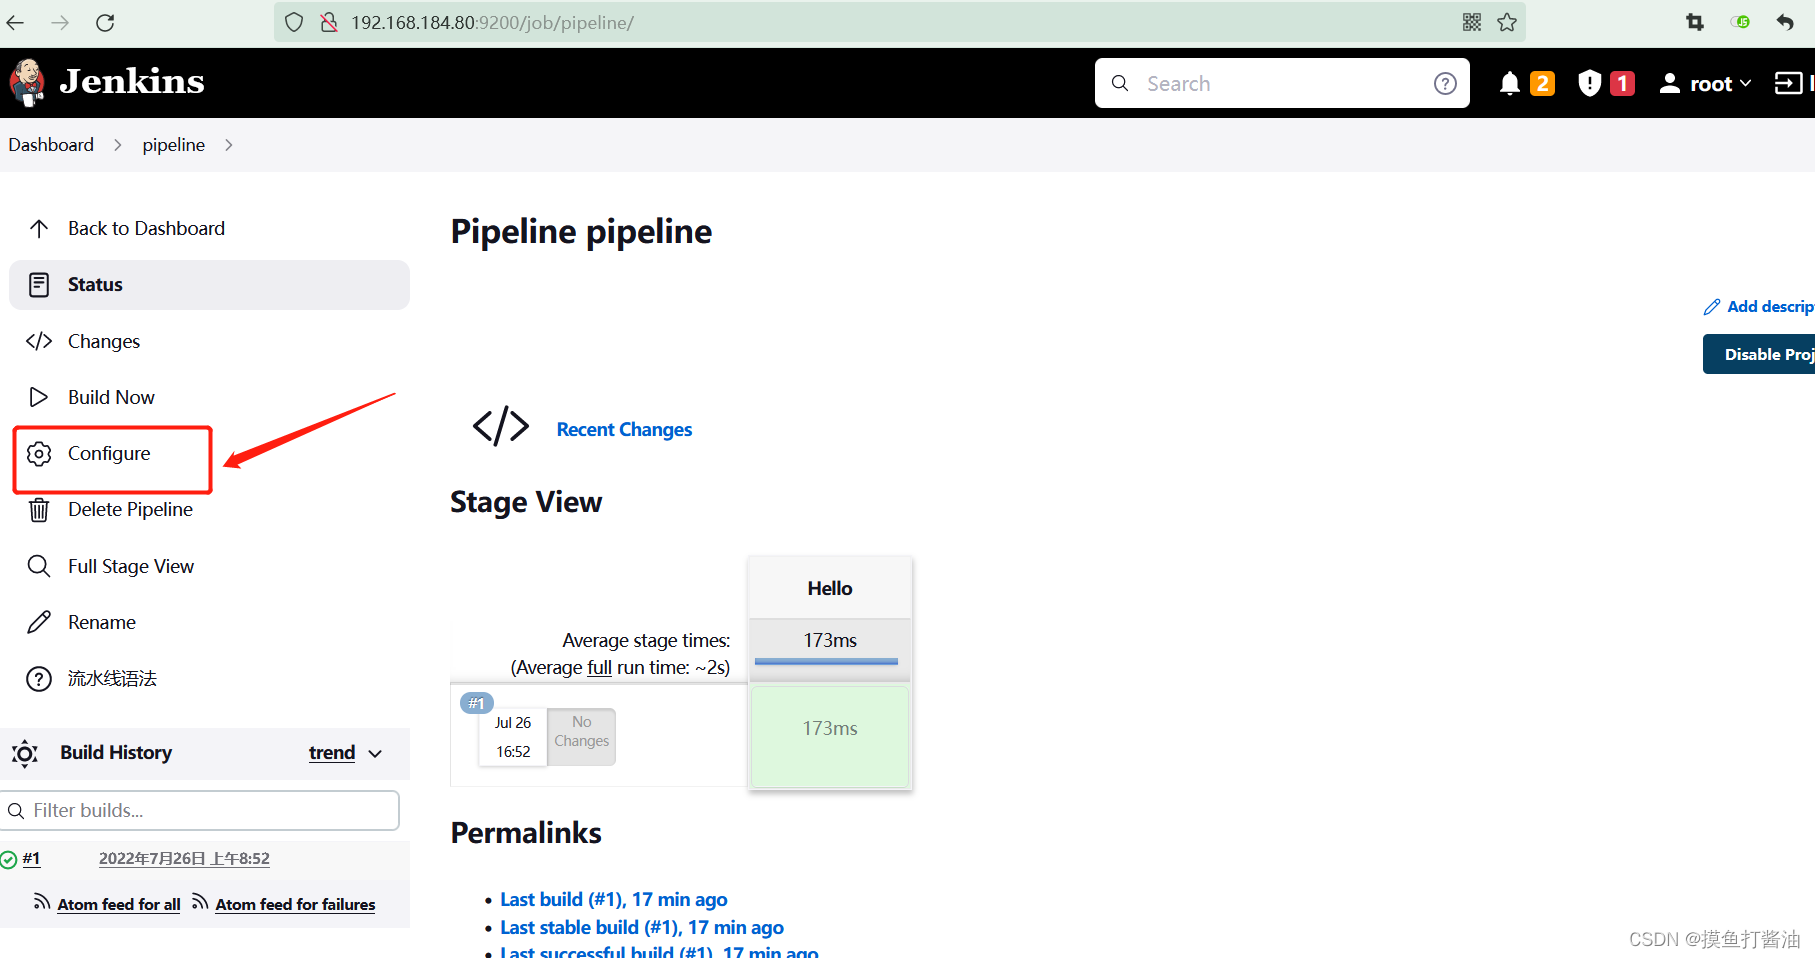
Task: Click the browser back arrow
Action: (x=15, y=22)
